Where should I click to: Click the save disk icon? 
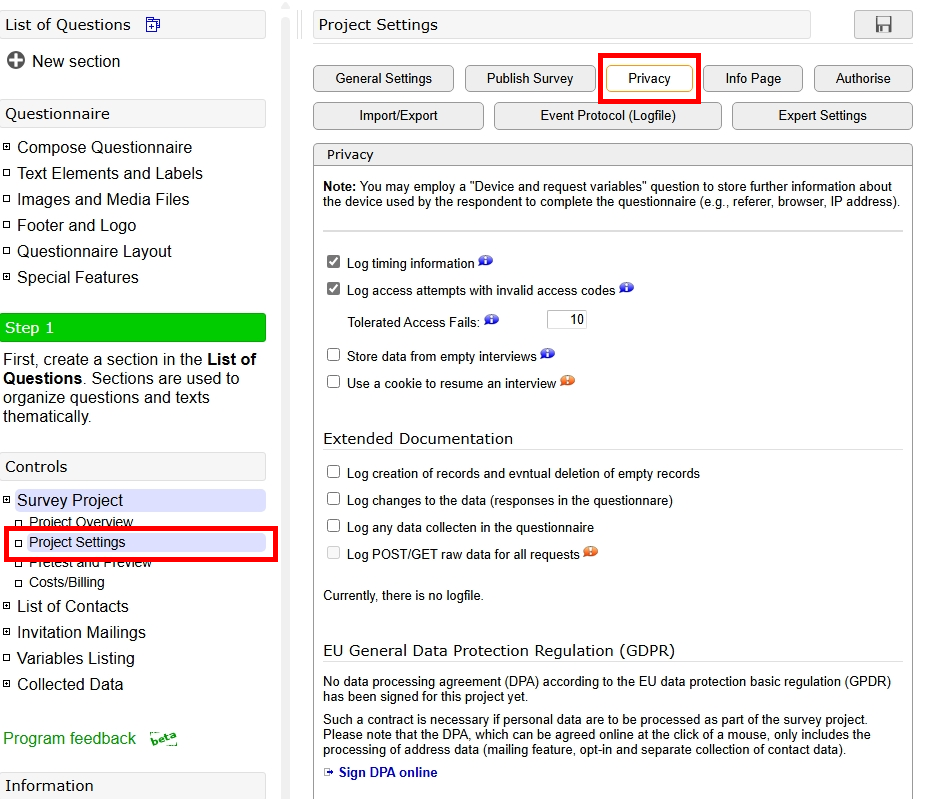pyautogui.click(x=883, y=25)
